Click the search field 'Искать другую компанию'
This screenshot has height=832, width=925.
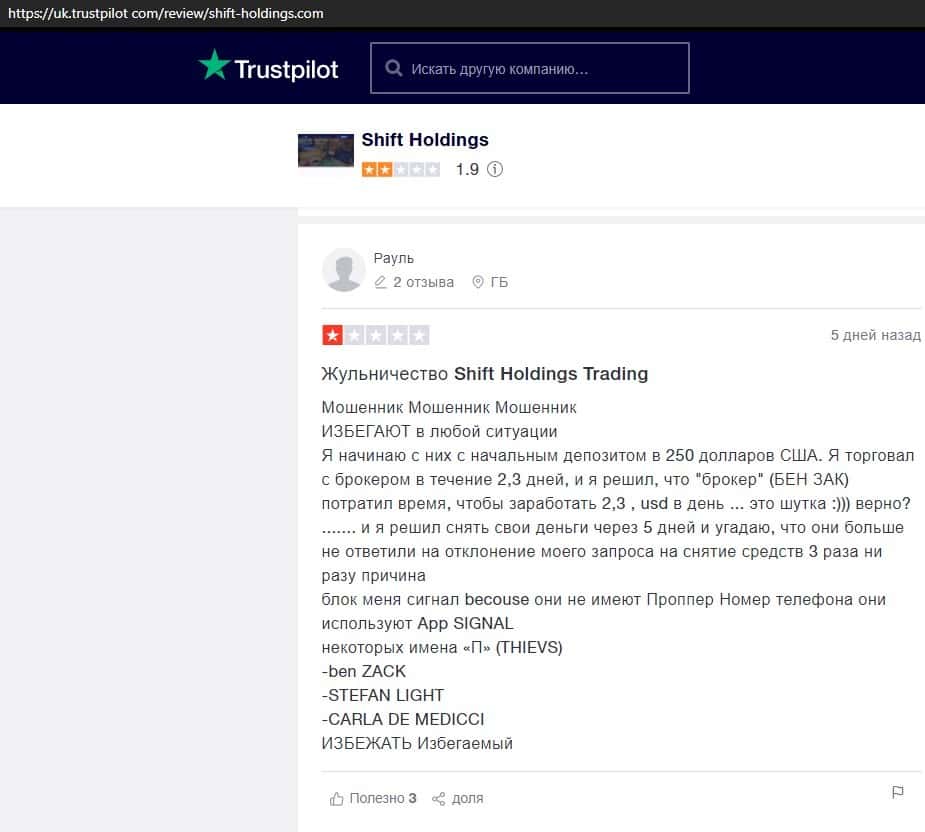tap(529, 68)
